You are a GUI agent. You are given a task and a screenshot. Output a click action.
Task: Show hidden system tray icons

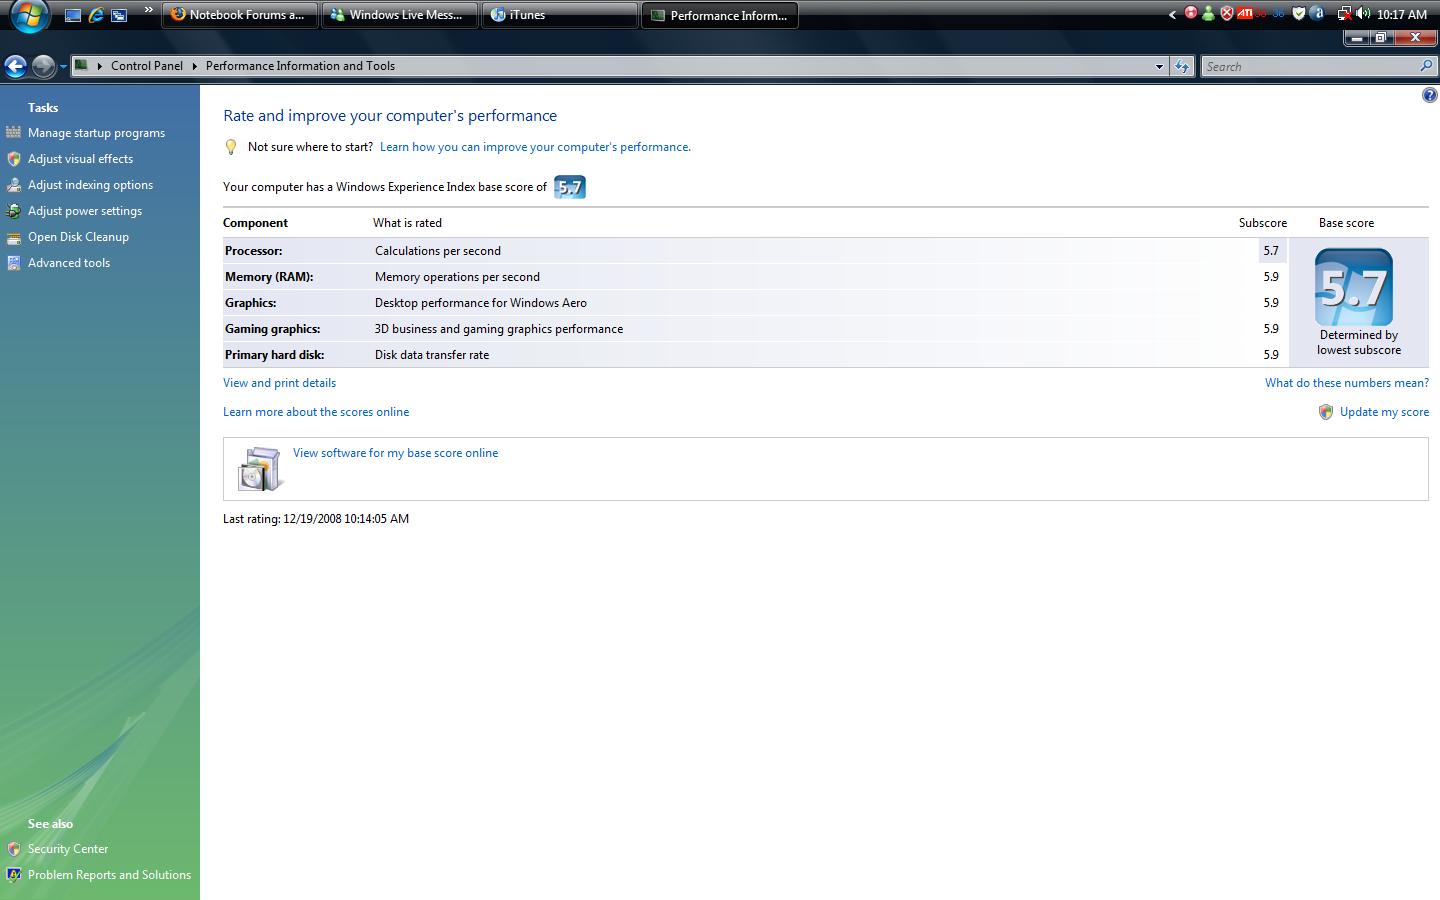click(1172, 15)
